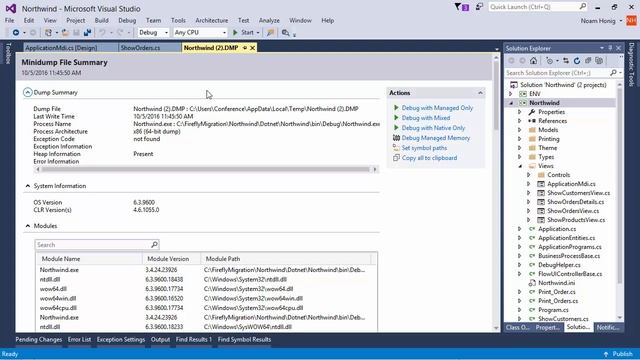Expand the ENV project node
Image resolution: width=640 pixels, height=360 pixels.
click(x=511, y=94)
